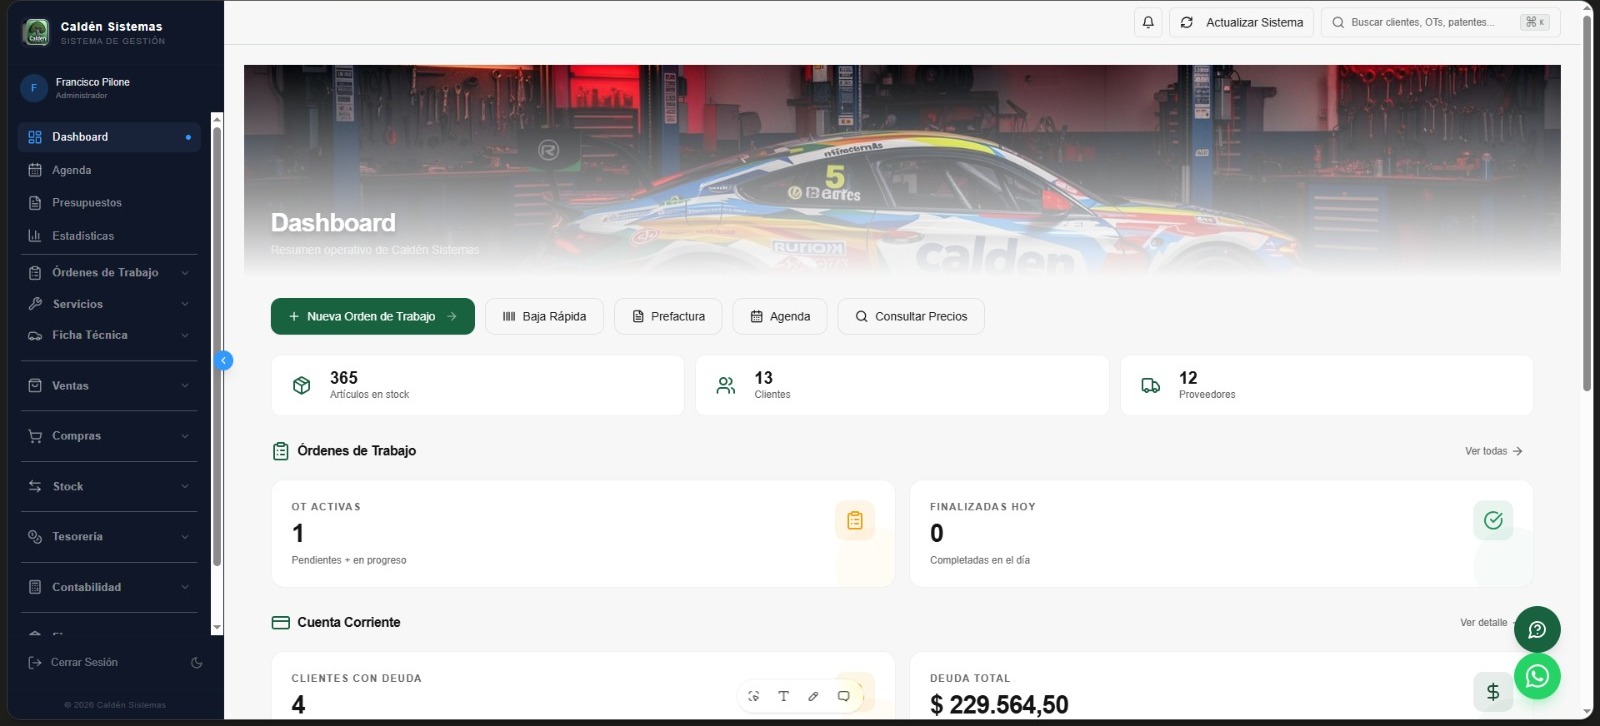Expand the Compras chevron
Image resolution: width=1600 pixels, height=726 pixels.
(x=185, y=436)
